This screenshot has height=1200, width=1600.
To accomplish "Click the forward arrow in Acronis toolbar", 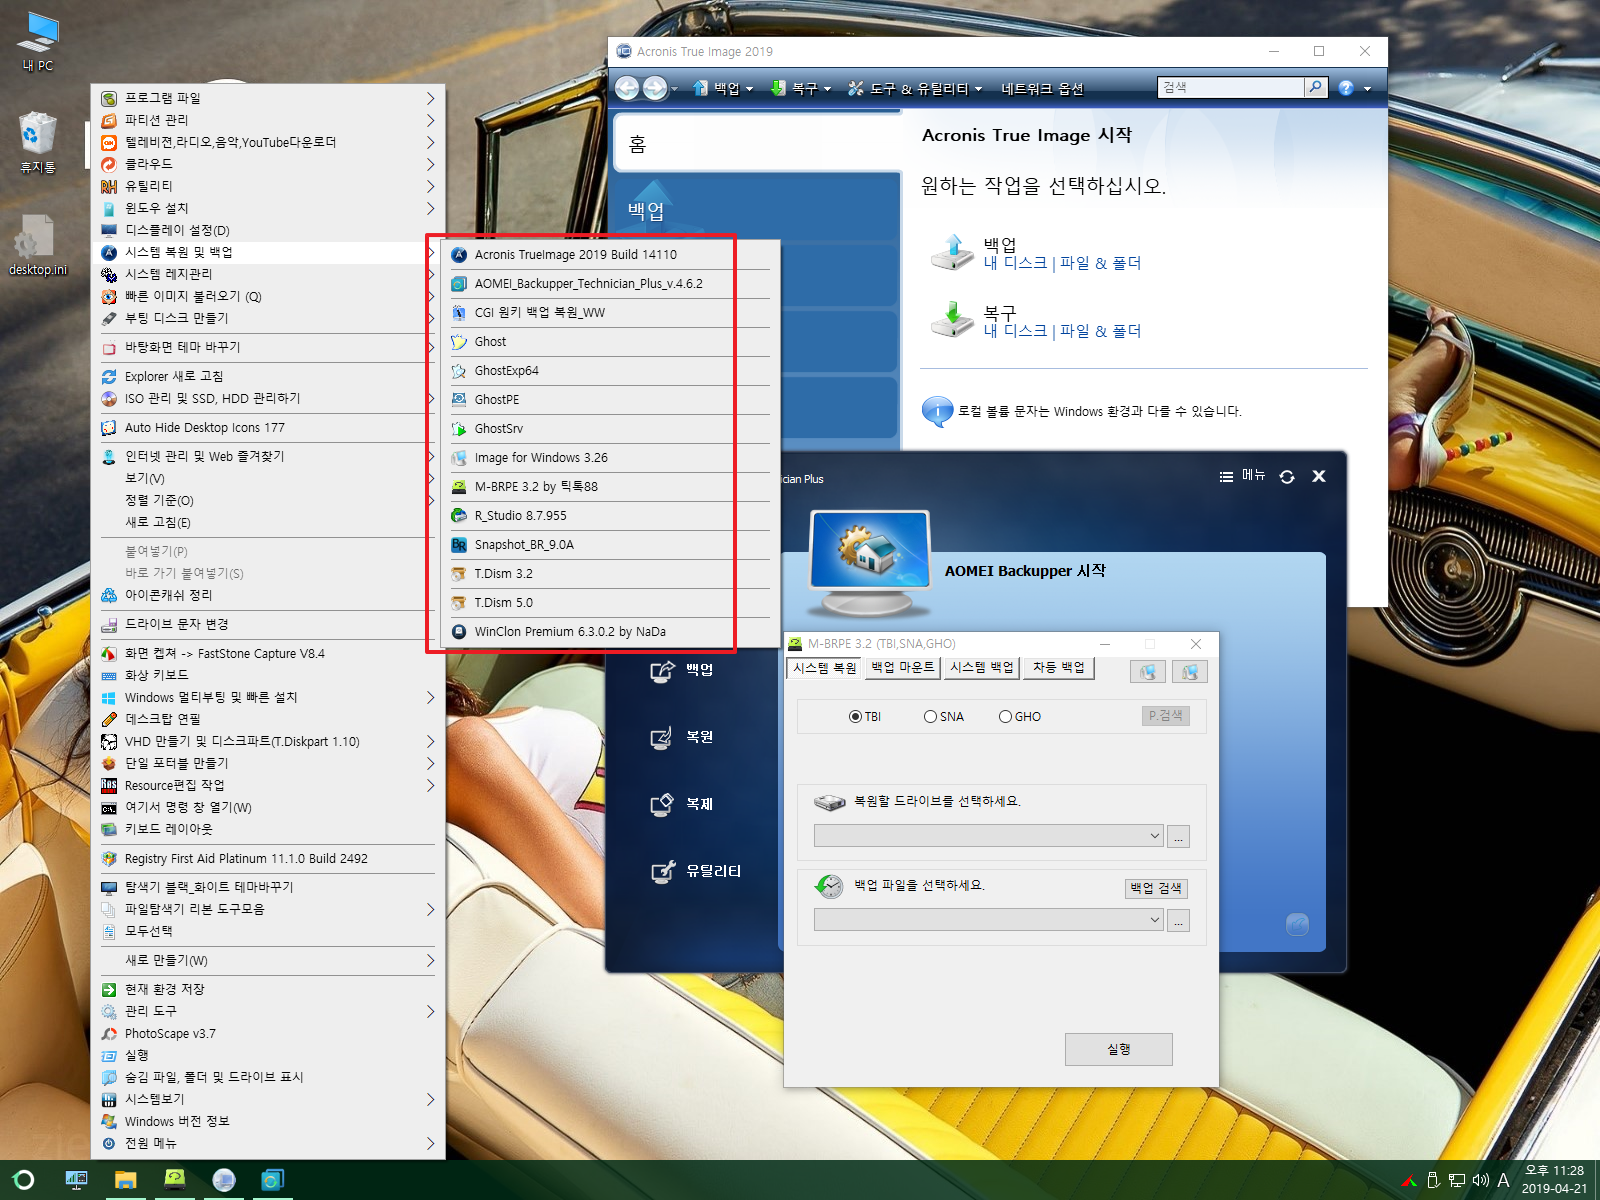I will click(x=655, y=88).
